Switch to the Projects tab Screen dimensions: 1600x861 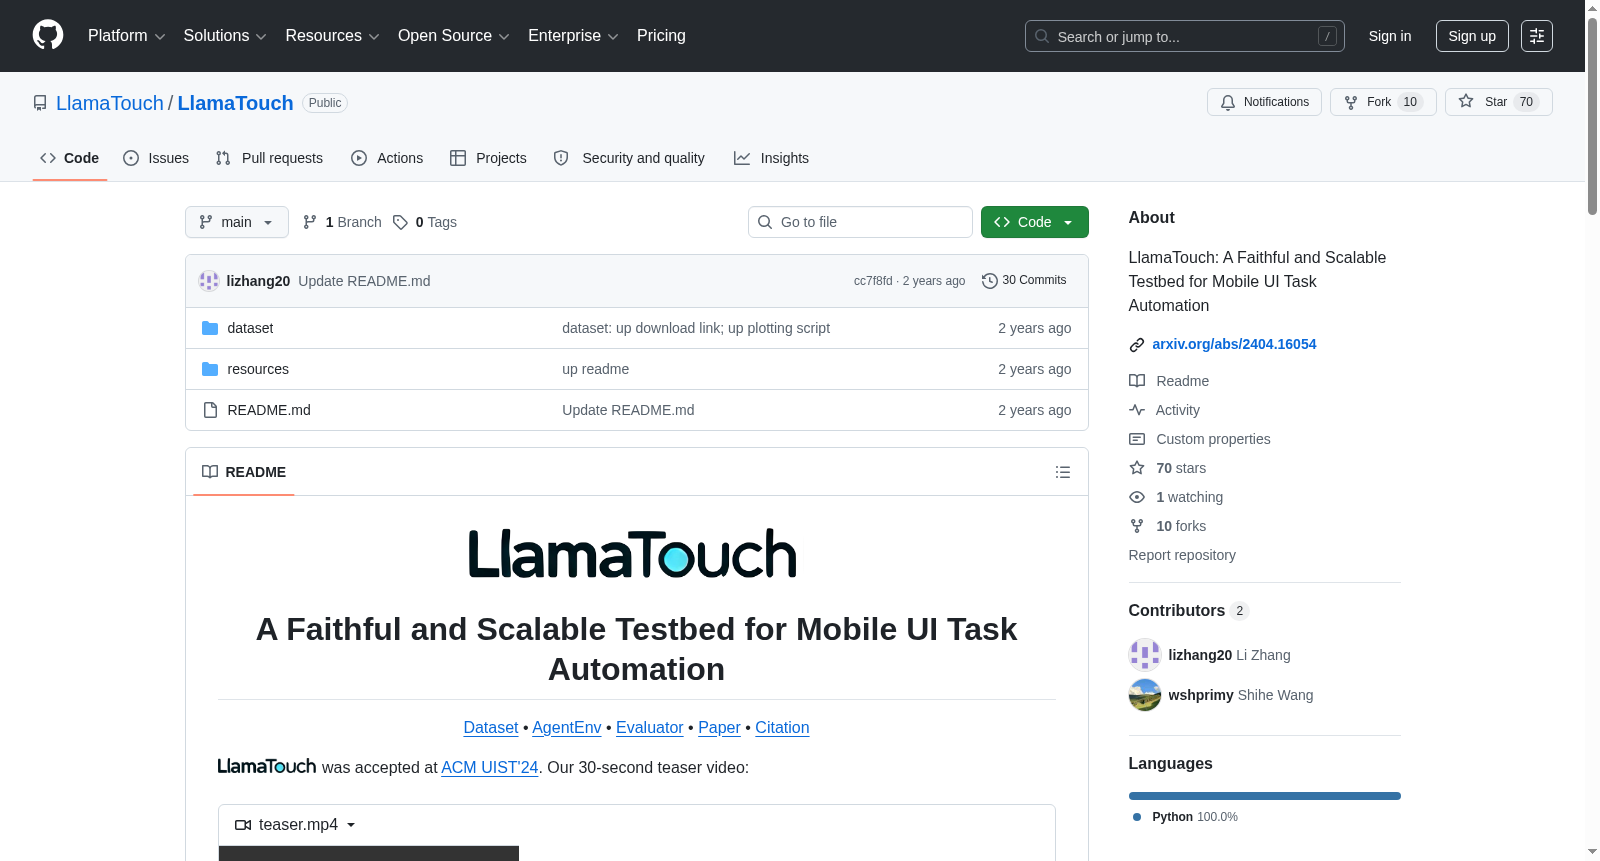(x=488, y=158)
